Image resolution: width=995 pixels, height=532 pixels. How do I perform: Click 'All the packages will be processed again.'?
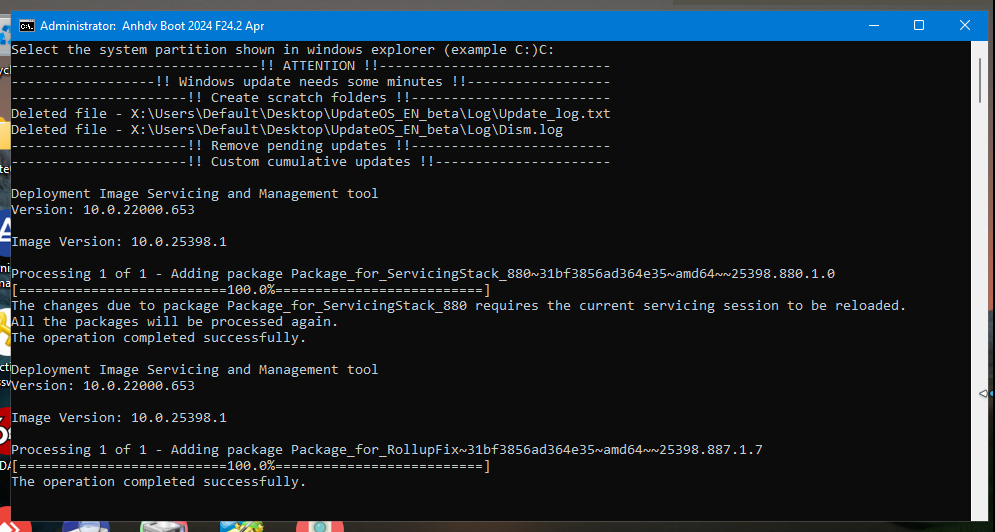[x=175, y=322]
